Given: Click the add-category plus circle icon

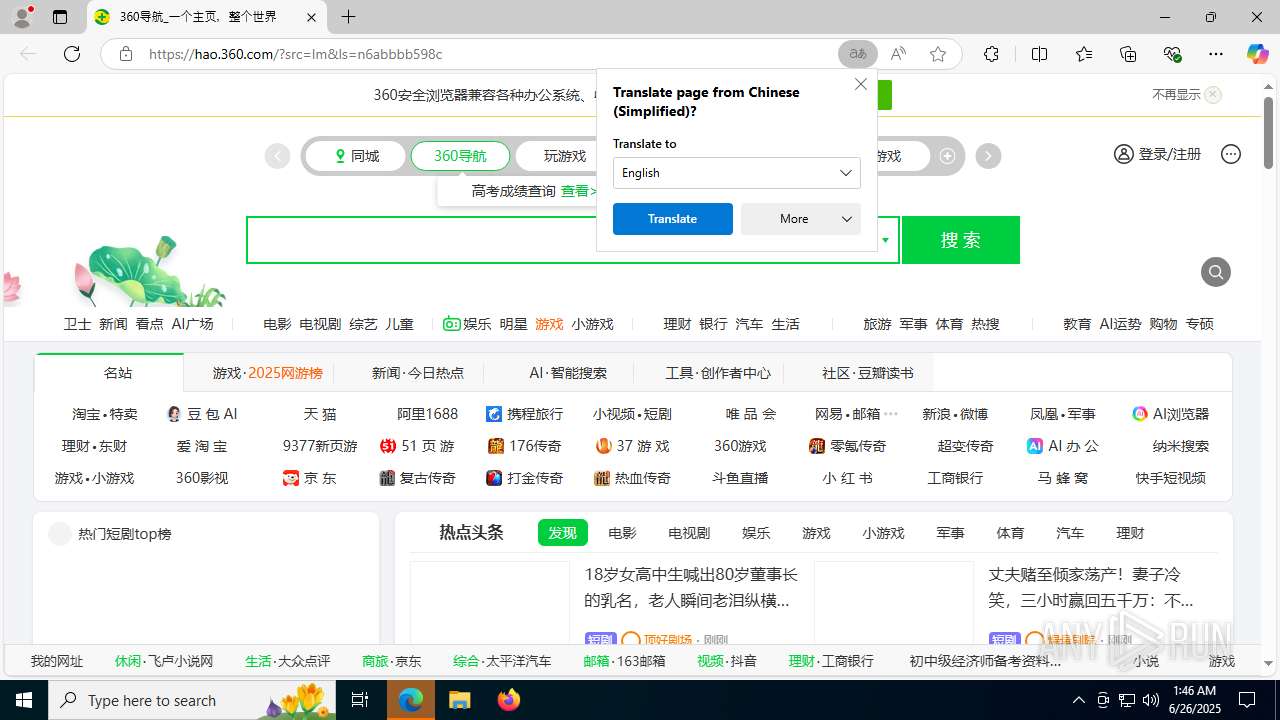Looking at the screenshot, I should [x=947, y=156].
